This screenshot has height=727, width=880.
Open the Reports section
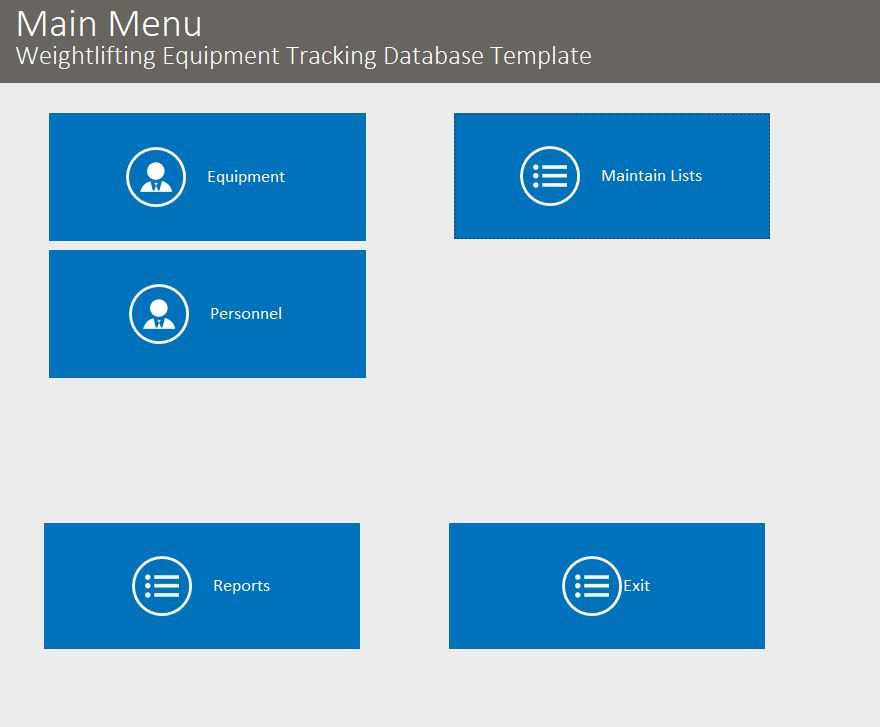tap(202, 586)
